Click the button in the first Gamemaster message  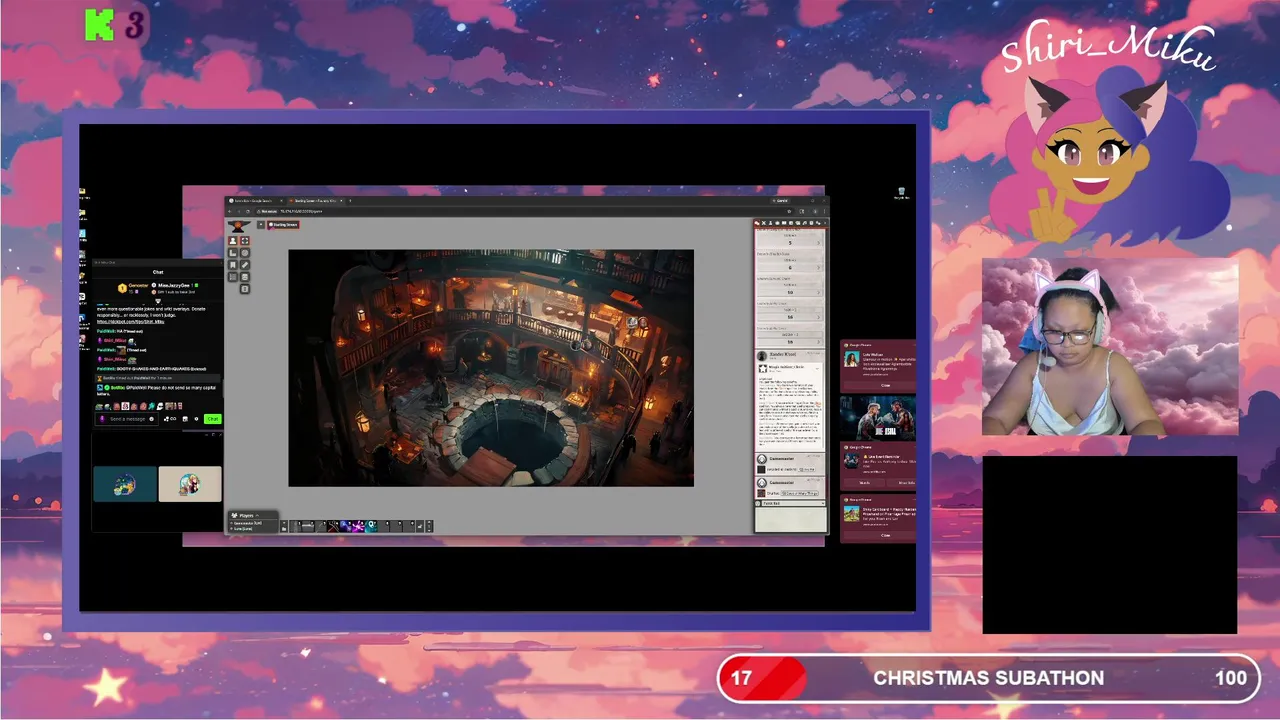pyautogui.click(x=807, y=470)
